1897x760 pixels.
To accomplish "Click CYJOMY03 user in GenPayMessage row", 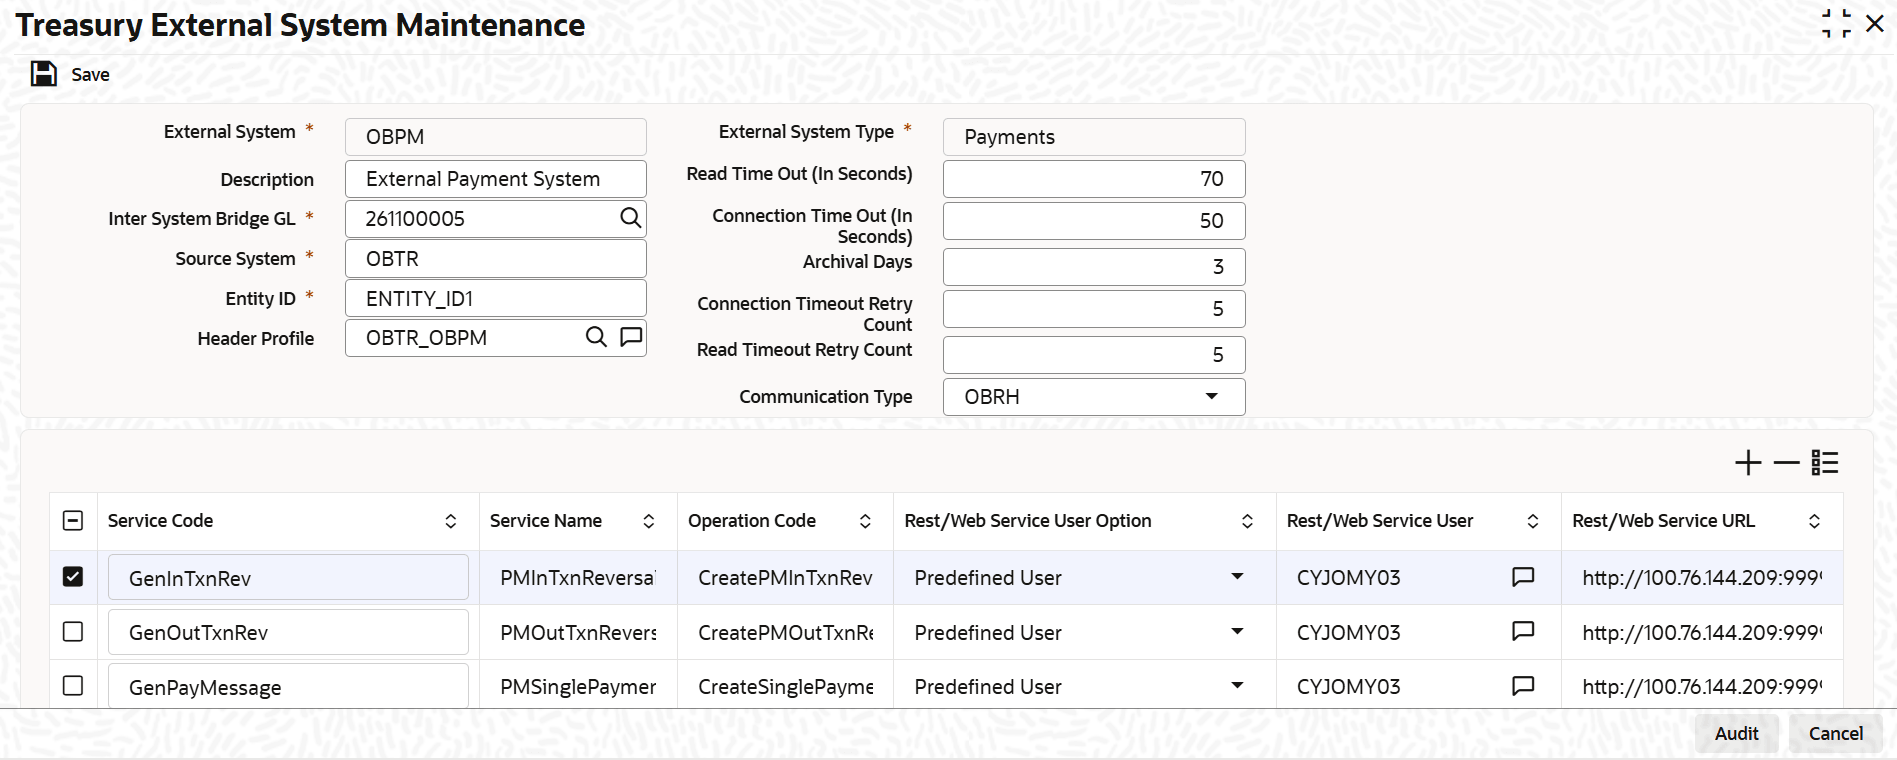I will point(1348,687).
